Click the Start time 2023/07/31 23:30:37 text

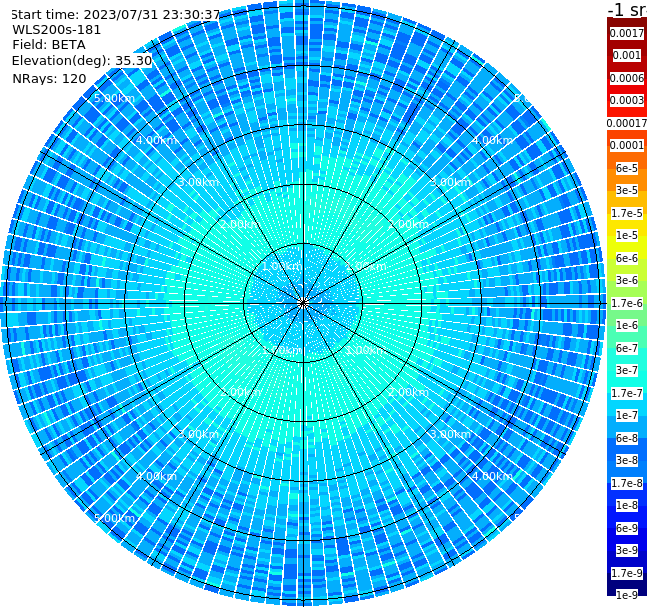(115, 15)
